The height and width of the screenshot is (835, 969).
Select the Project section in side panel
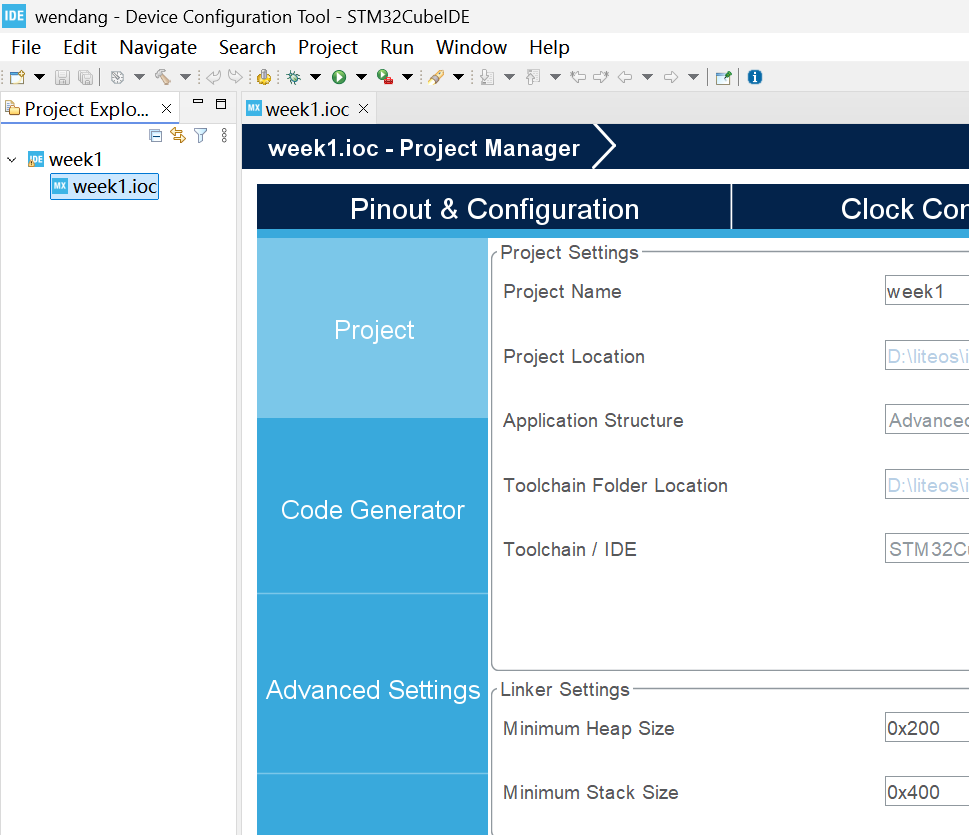coord(373,329)
